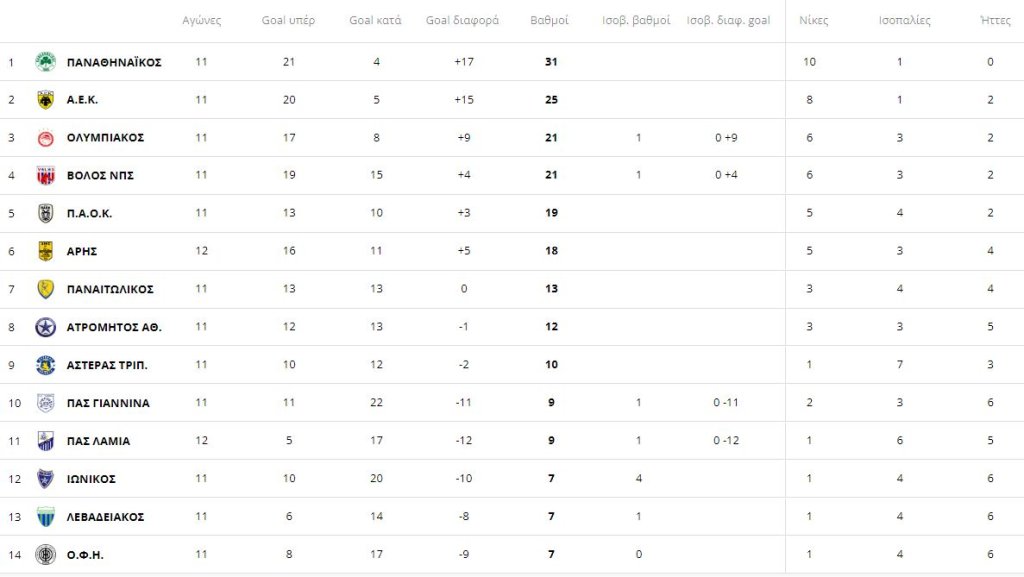Select the Goal διαφορά column header
1024x577 pixels.
[x=462, y=20]
